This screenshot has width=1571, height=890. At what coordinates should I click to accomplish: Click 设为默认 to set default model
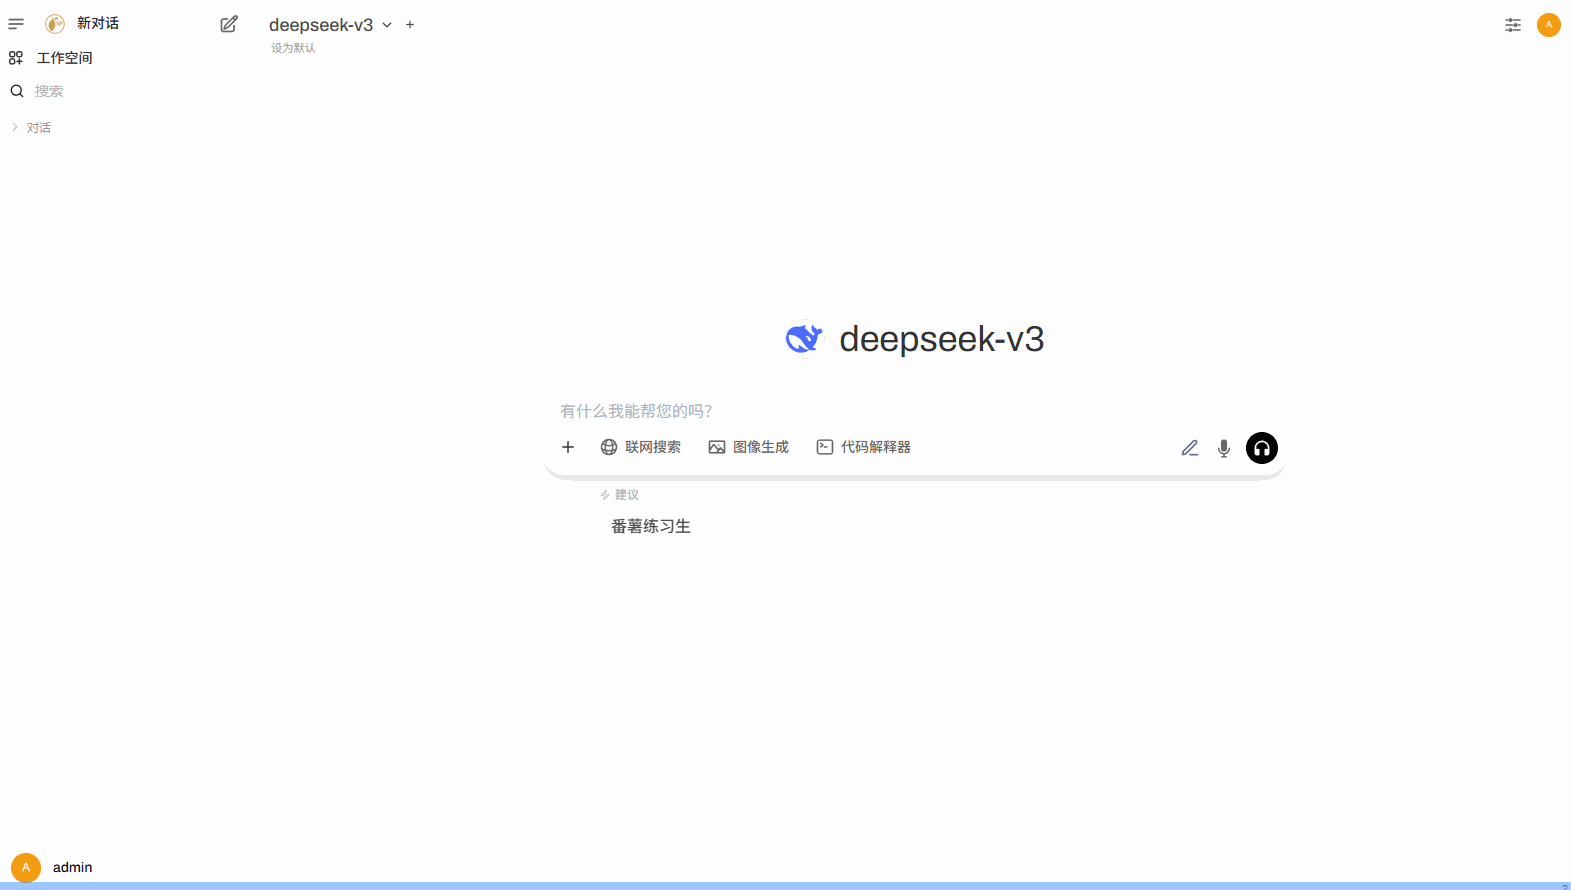[x=293, y=48]
